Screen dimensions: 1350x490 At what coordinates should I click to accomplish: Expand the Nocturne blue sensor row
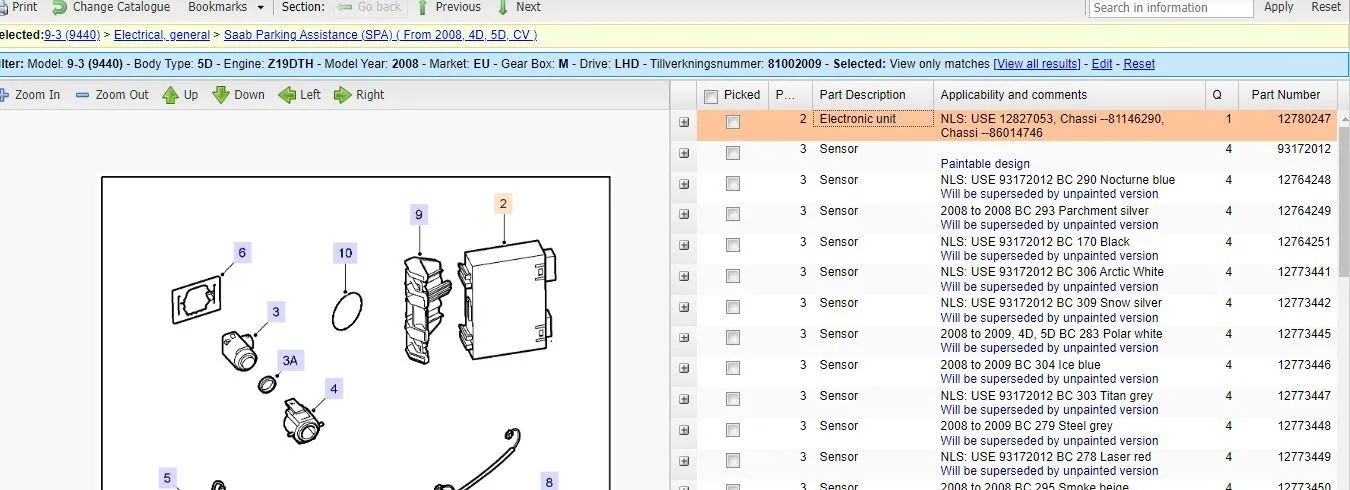(684, 184)
